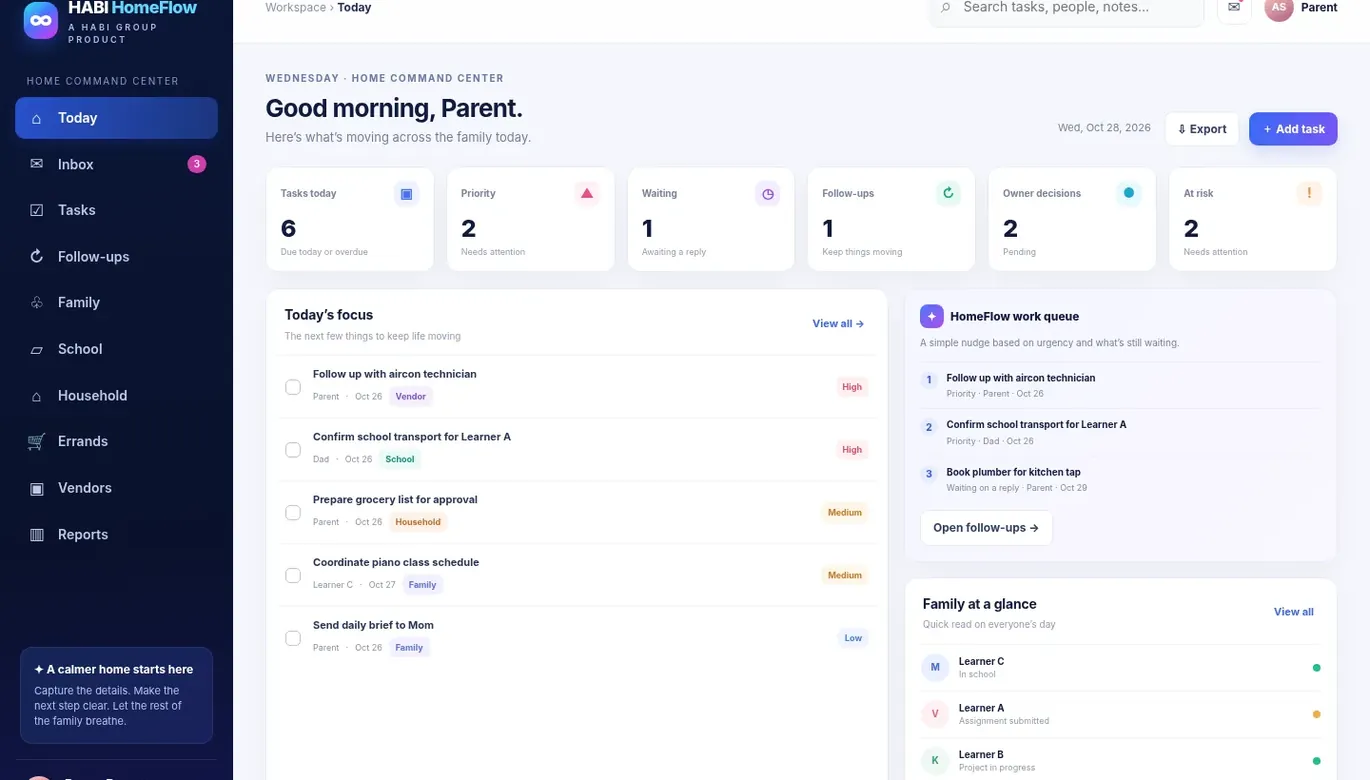Image resolution: width=1370 pixels, height=780 pixels.
Task: Open Errands in the sidebar
Action: point(116,442)
